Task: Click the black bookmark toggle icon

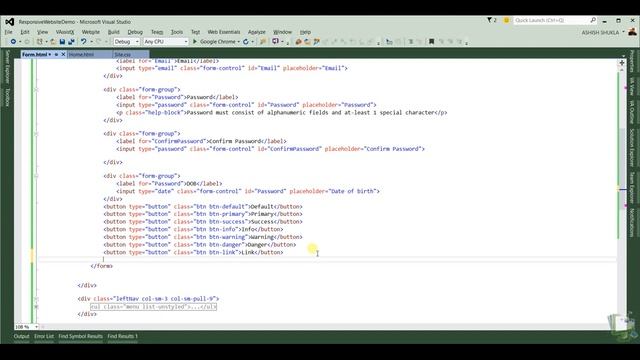Action: [x=431, y=42]
